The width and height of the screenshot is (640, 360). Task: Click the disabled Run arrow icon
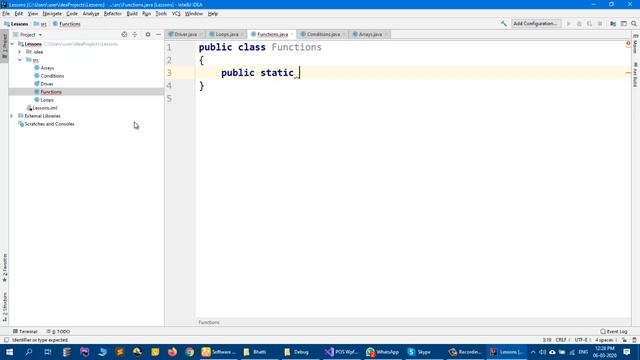[x=569, y=24]
